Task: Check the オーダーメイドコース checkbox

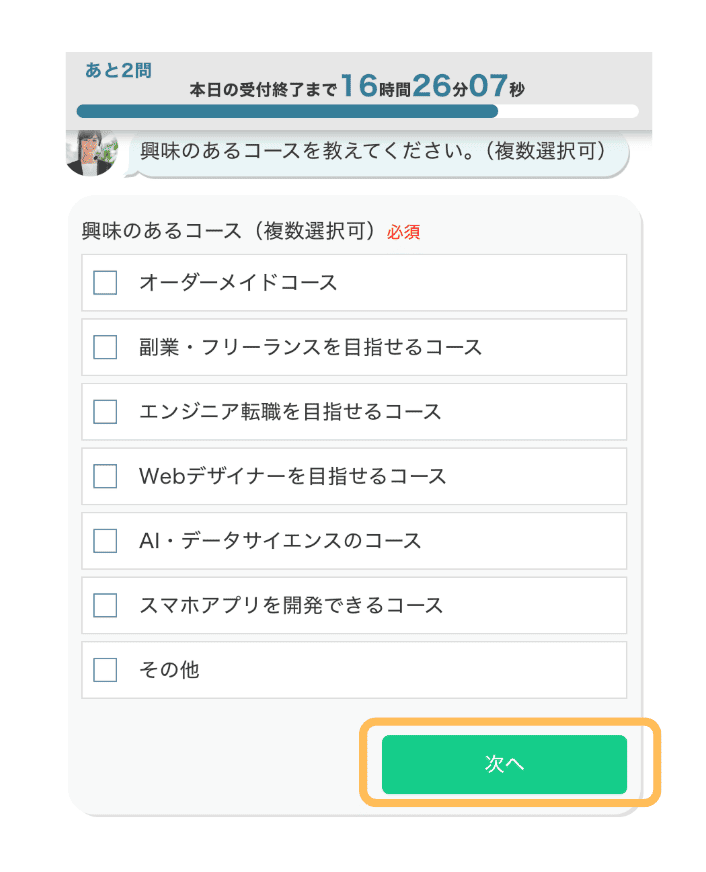Action: [105, 283]
